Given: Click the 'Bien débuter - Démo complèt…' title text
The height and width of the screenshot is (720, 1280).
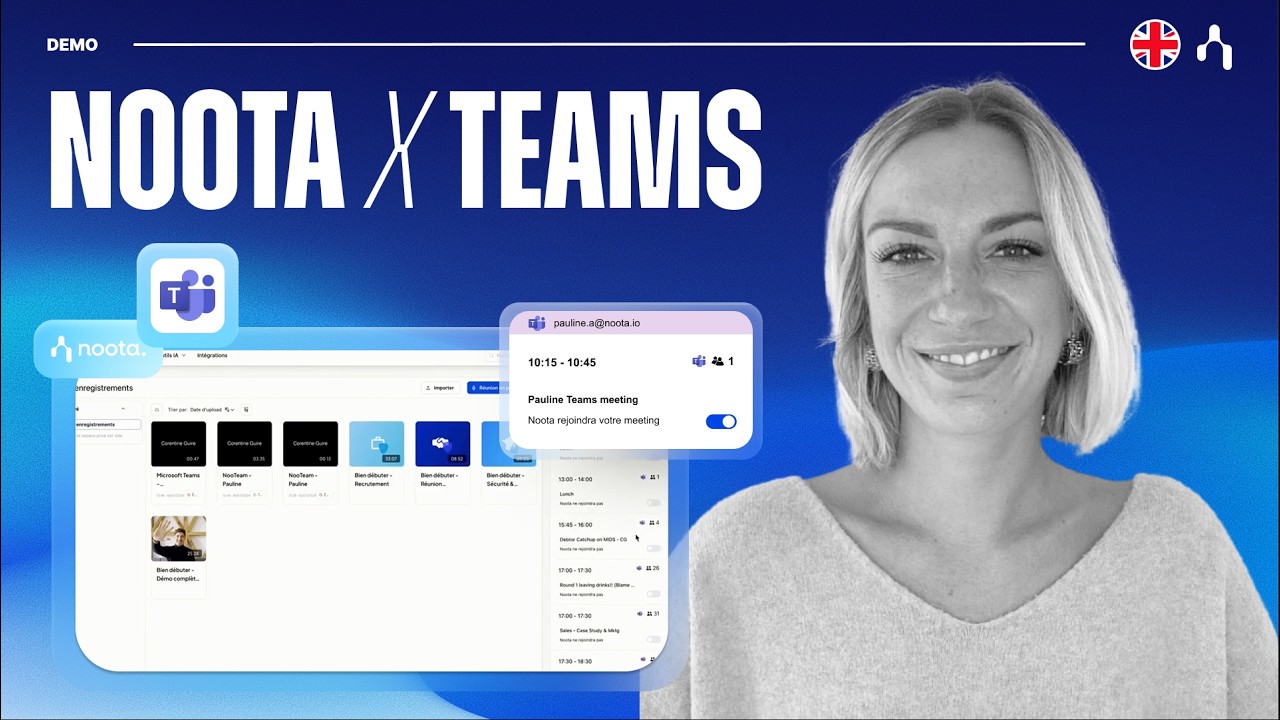Looking at the screenshot, I should (x=178, y=574).
